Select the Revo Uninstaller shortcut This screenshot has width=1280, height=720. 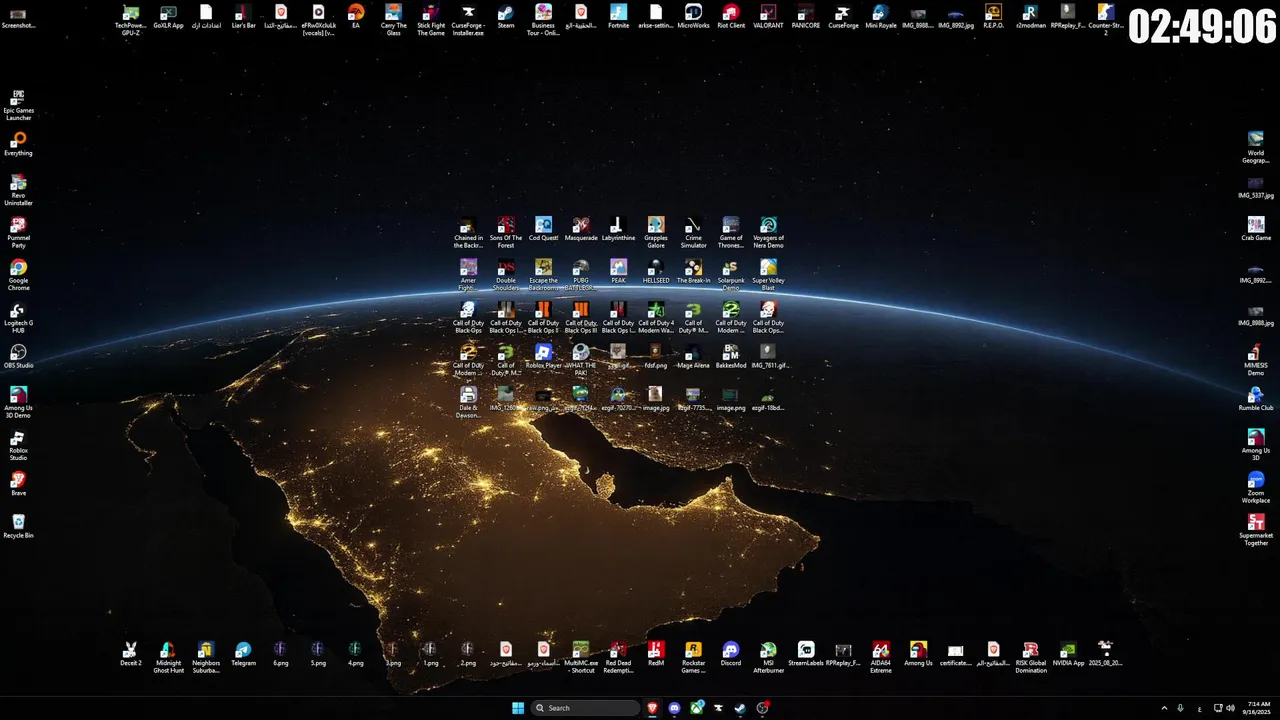[x=18, y=190]
